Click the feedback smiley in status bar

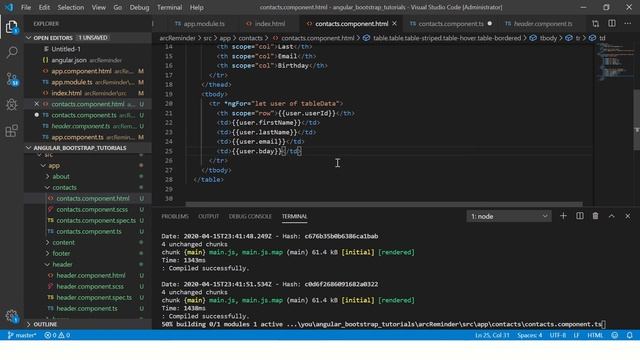pos(615,335)
